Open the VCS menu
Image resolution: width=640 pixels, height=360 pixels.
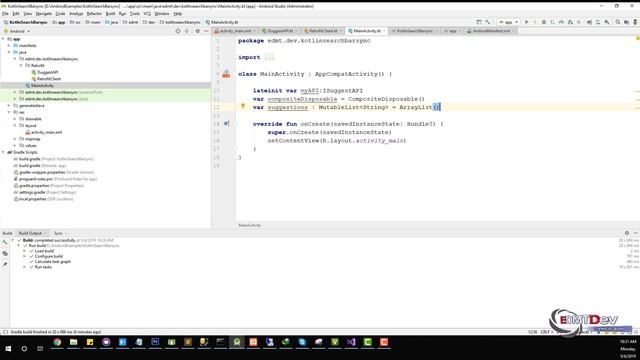[x=147, y=14]
